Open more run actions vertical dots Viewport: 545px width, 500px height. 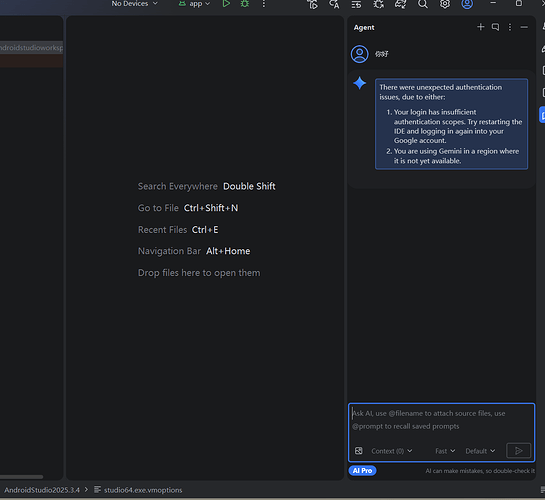[264, 4]
